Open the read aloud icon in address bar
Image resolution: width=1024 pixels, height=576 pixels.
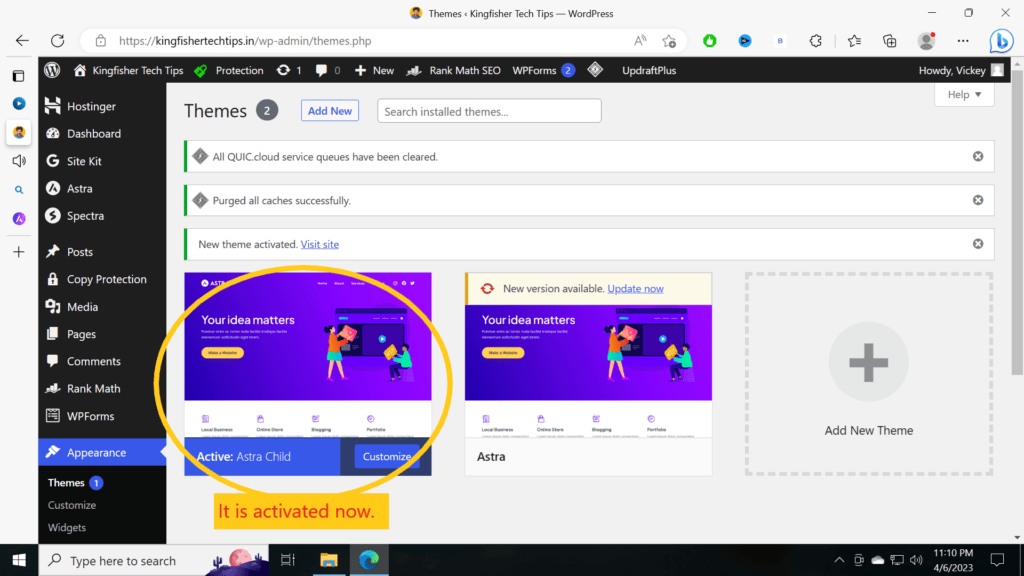click(x=640, y=40)
